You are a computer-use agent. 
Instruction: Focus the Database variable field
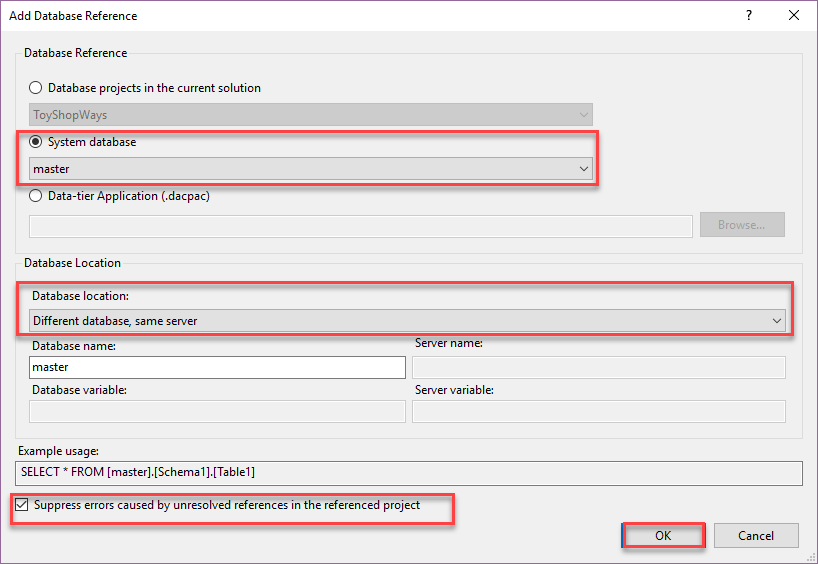coord(217,412)
